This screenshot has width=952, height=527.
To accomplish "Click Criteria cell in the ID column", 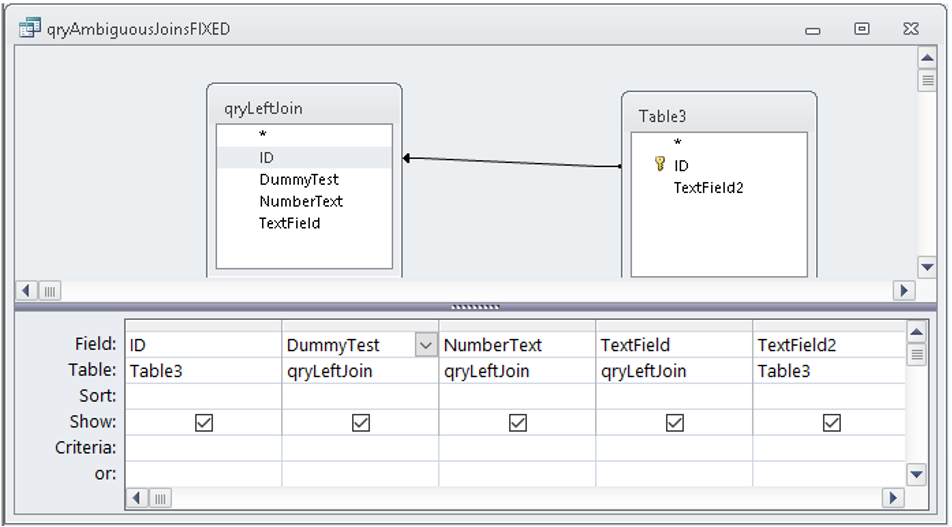I will coord(203,448).
